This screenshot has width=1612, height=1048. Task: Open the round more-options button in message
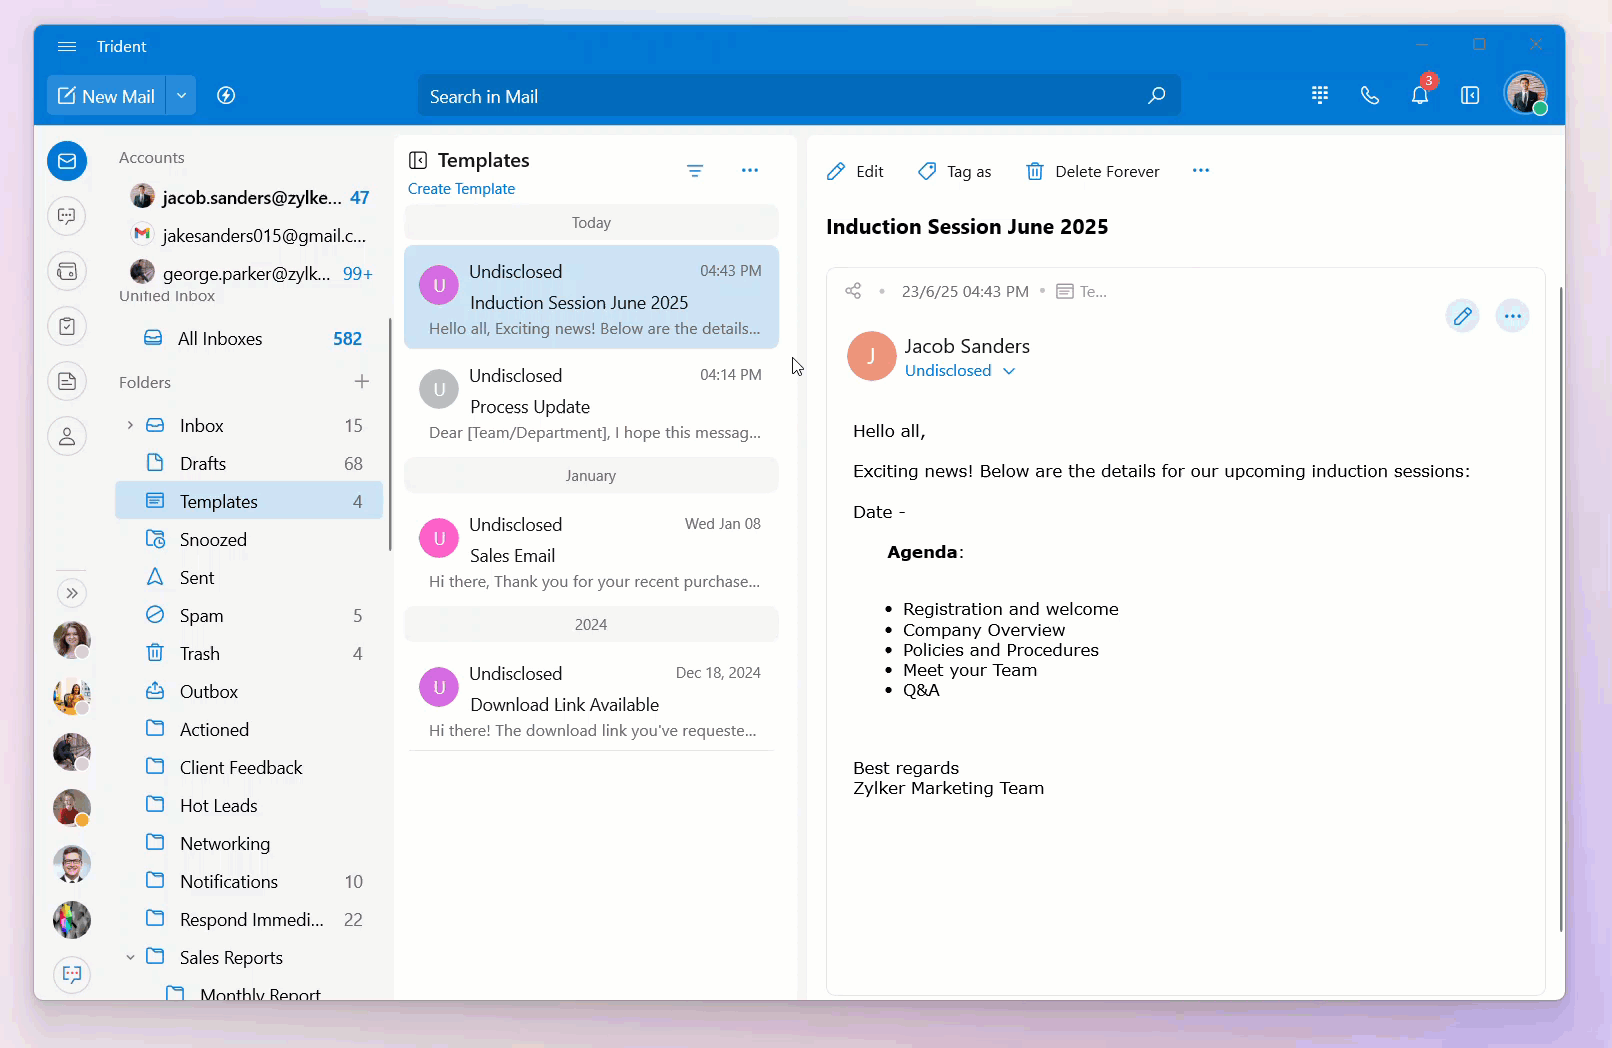tap(1512, 316)
